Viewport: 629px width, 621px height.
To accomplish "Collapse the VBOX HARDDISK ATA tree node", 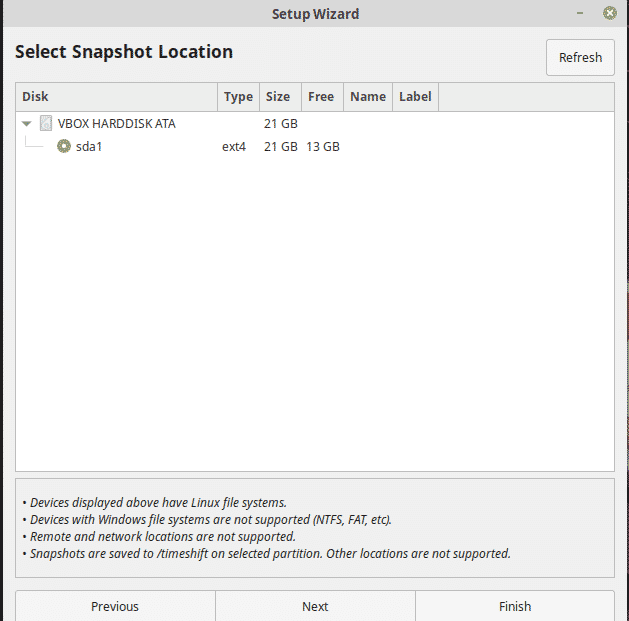I will (x=27, y=124).
